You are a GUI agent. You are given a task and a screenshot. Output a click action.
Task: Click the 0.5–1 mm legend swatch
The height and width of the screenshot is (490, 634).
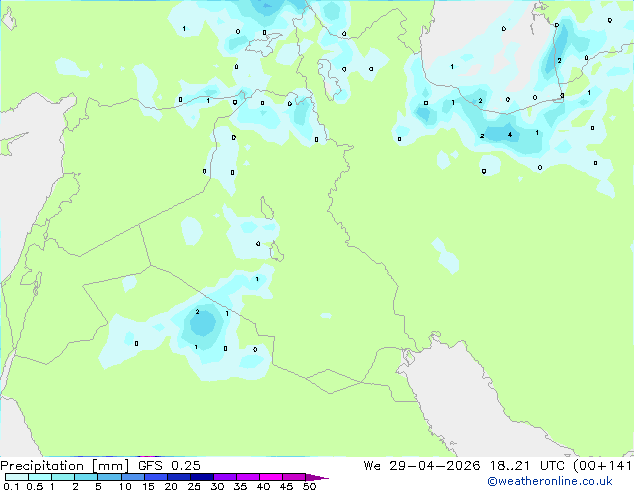(x=40, y=477)
